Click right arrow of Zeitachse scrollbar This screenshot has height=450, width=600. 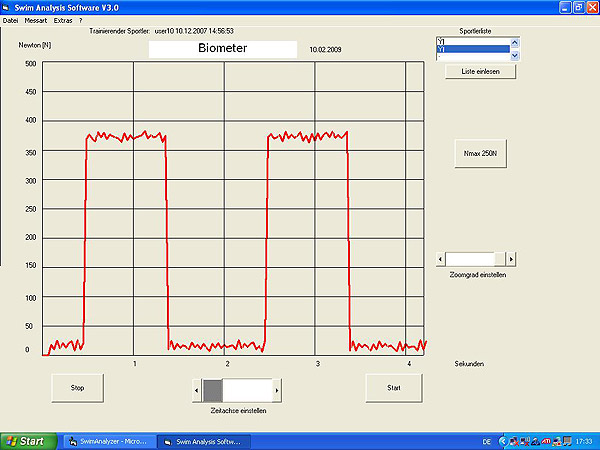pos(277,389)
